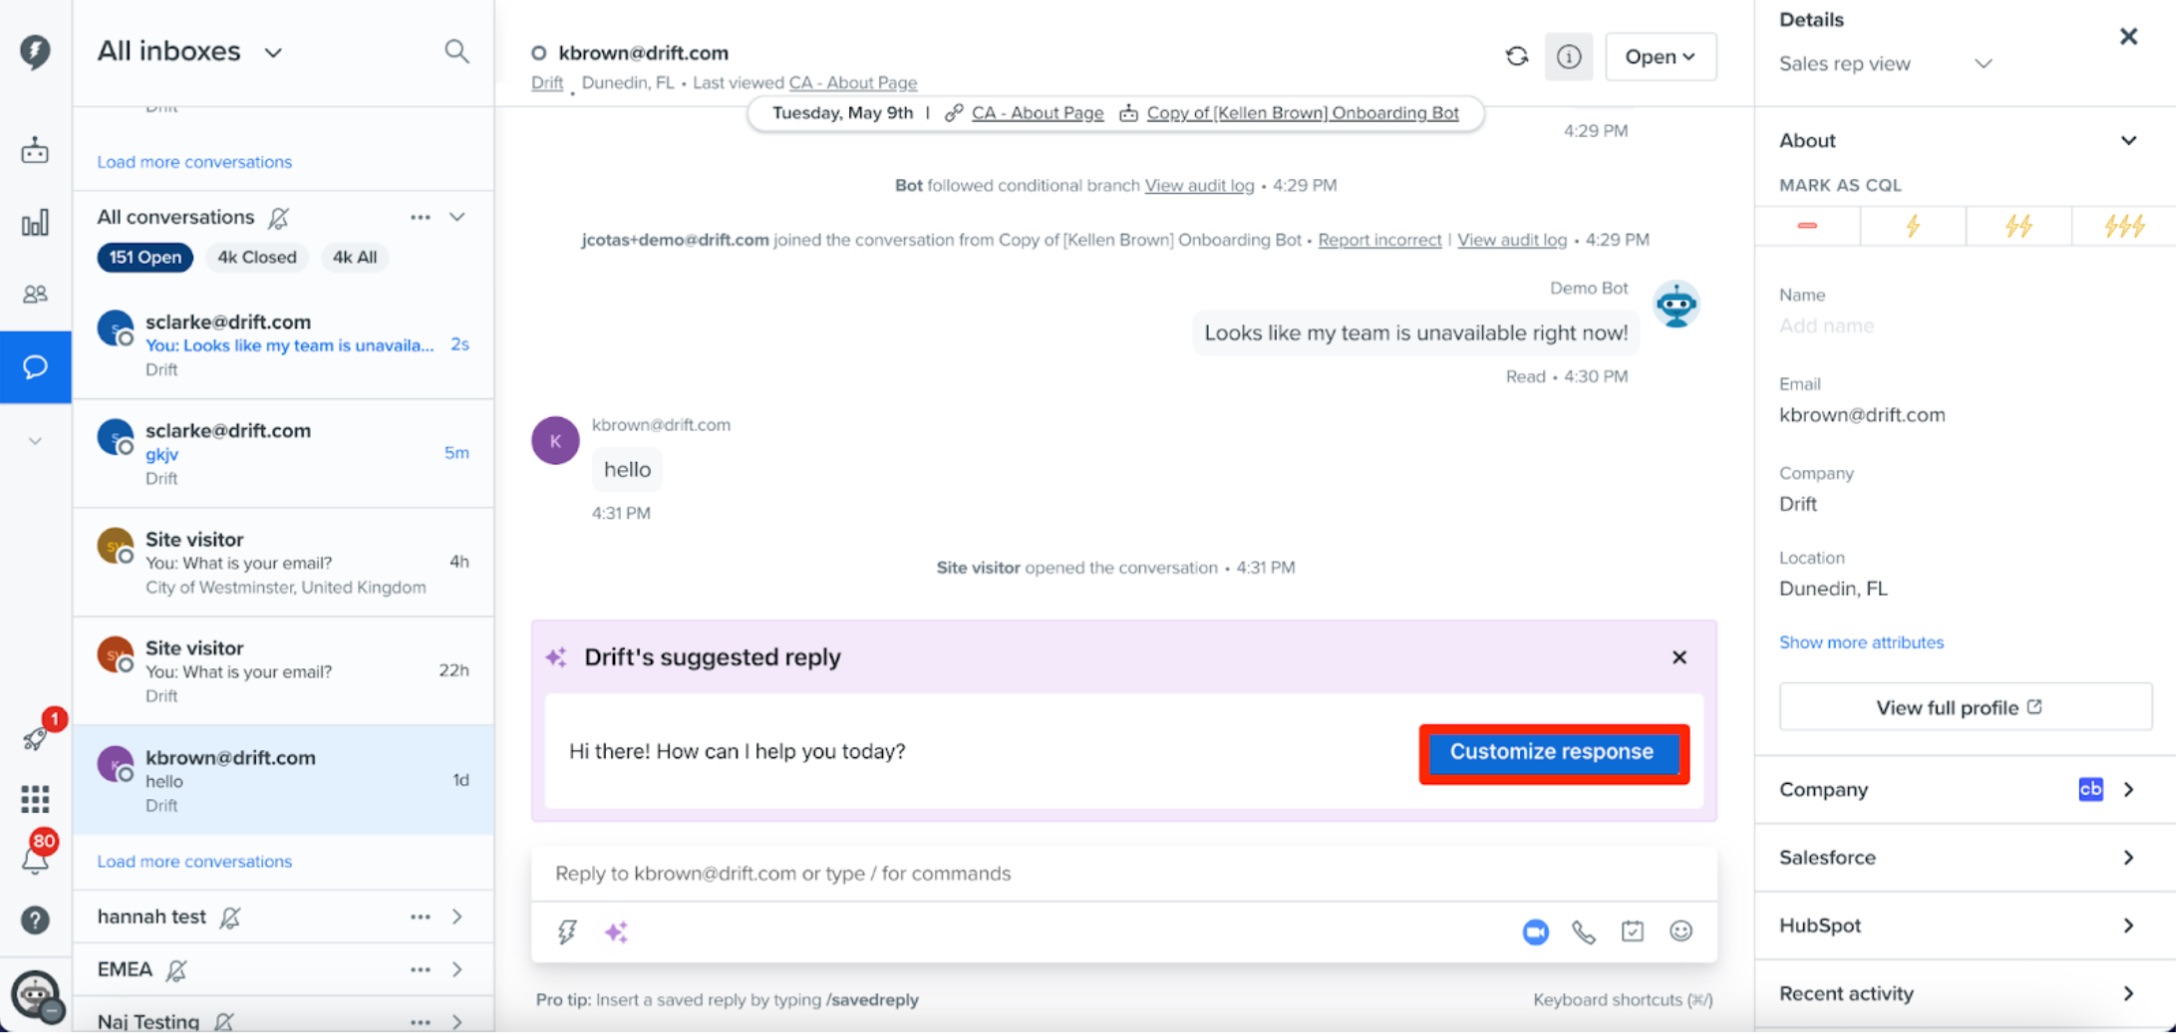Search conversations with magnifier icon

(x=456, y=51)
